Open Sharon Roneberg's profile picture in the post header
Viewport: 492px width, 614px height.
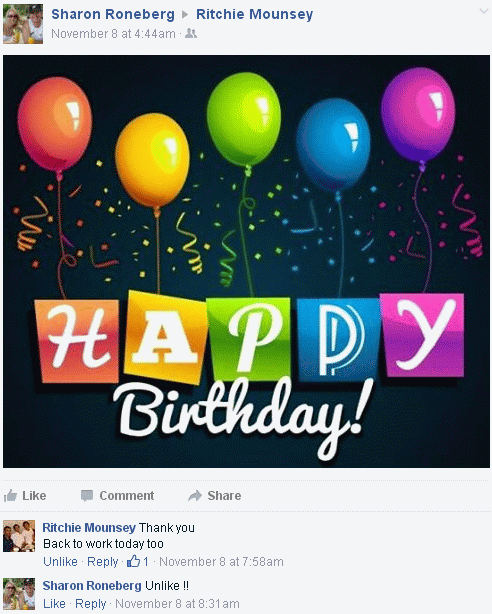[x=23, y=24]
